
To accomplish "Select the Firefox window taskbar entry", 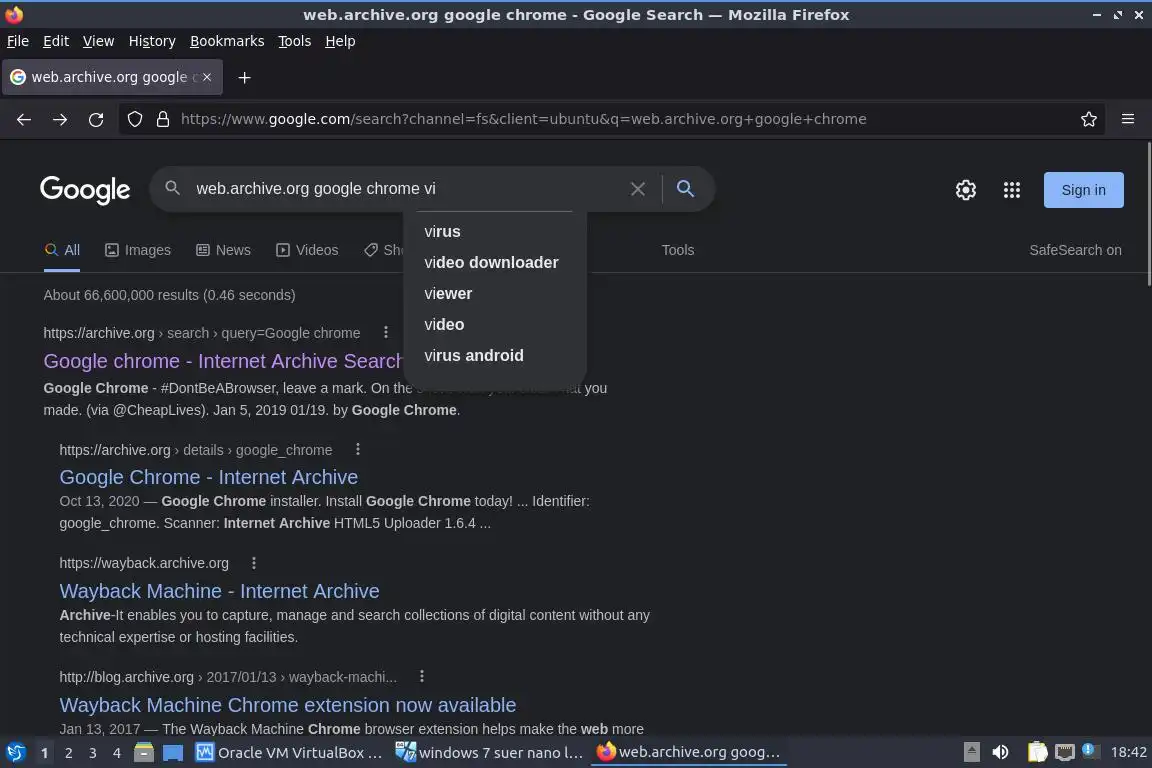I will [688, 753].
